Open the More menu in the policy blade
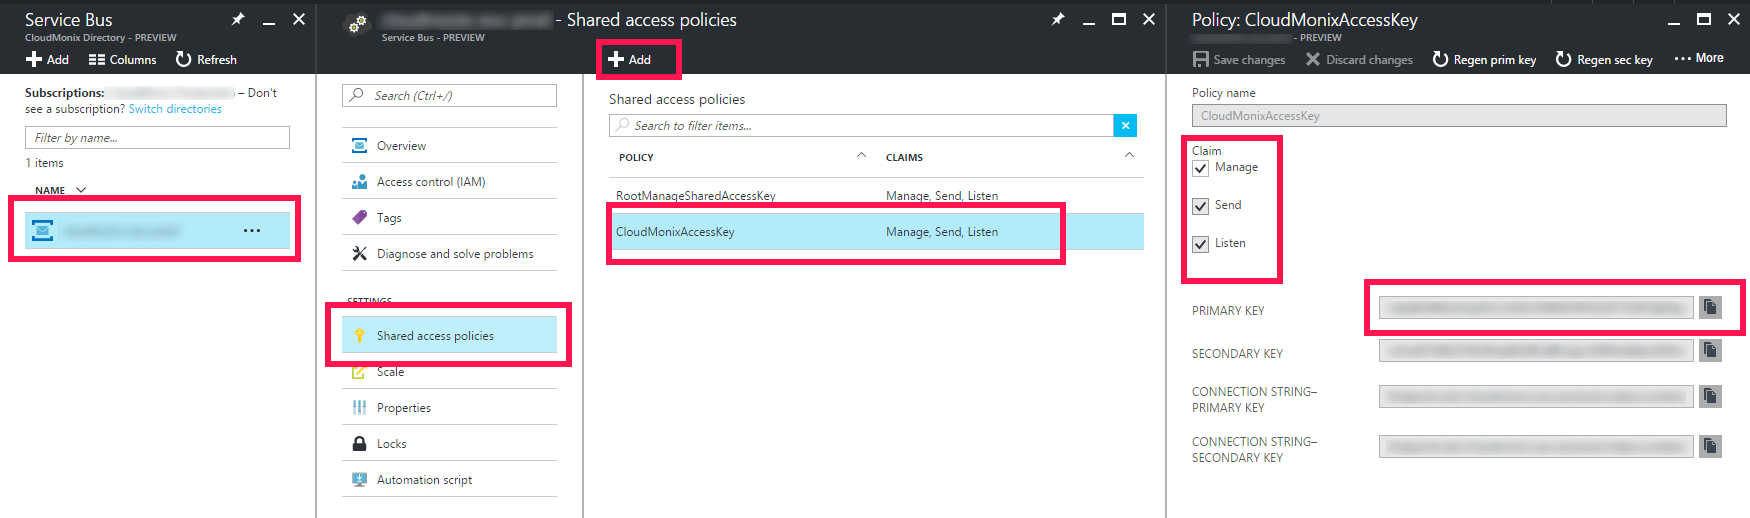Screen dimensions: 1750x518 point(1699,58)
